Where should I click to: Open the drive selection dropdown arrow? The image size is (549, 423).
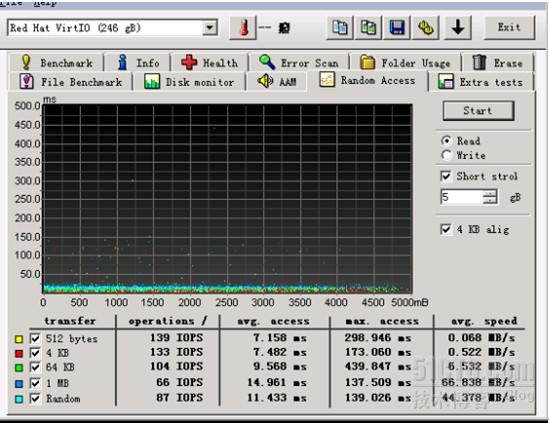coord(209,28)
